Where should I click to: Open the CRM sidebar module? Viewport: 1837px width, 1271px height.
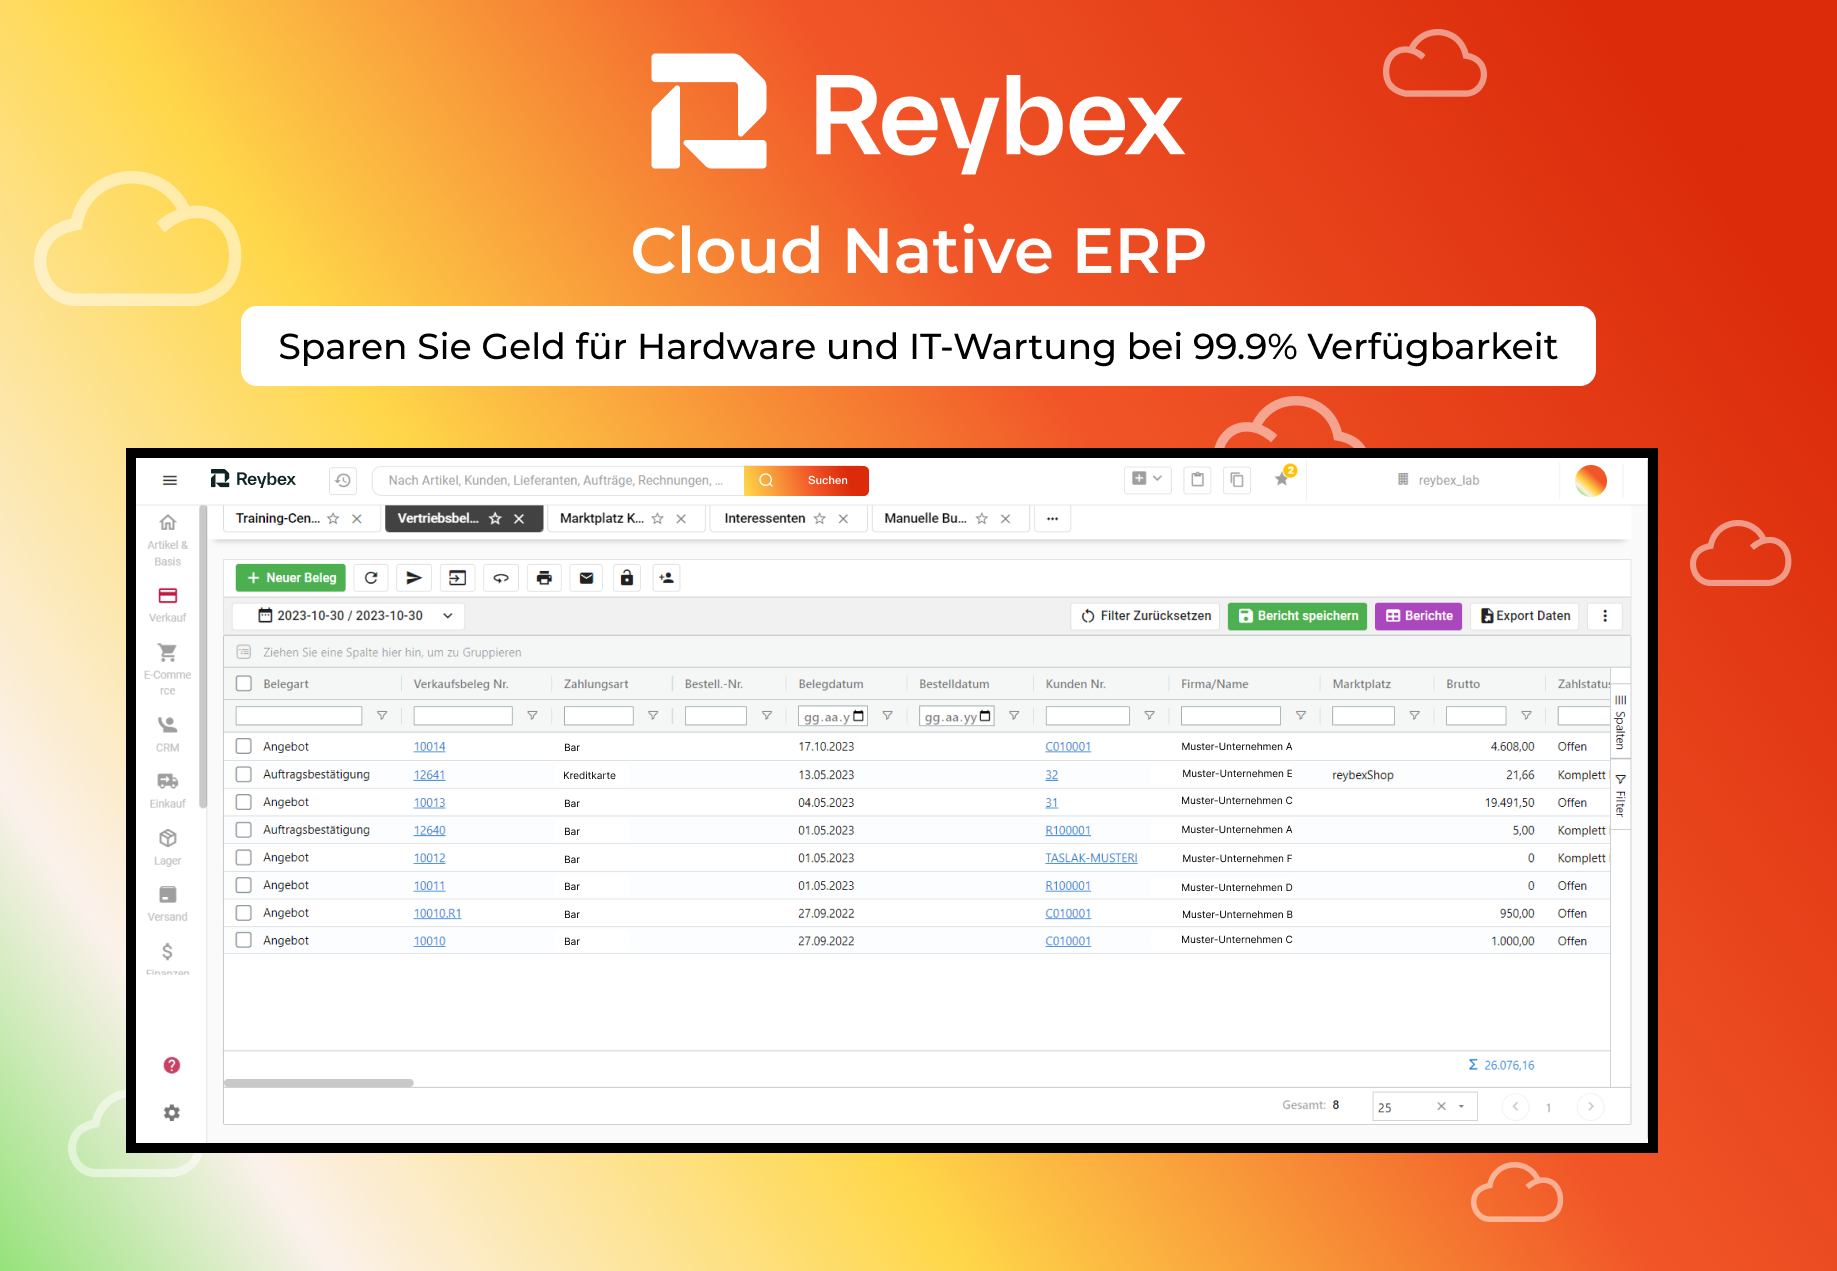(x=168, y=734)
